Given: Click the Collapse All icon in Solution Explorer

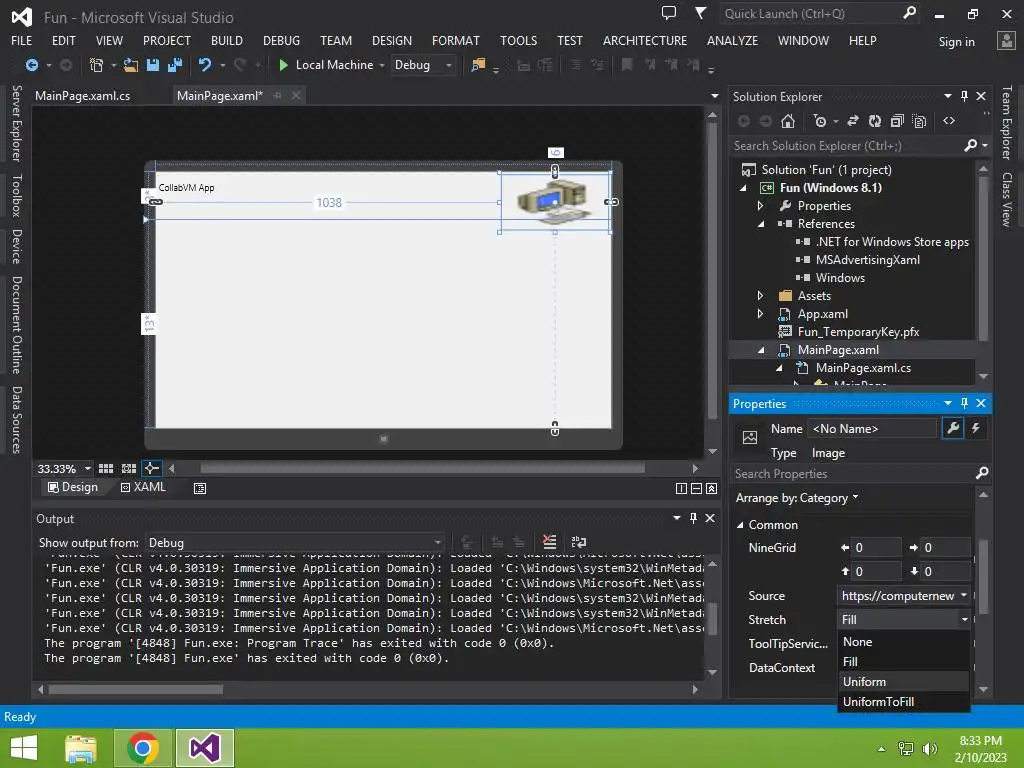Looking at the screenshot, I should [x=897, y=121].
